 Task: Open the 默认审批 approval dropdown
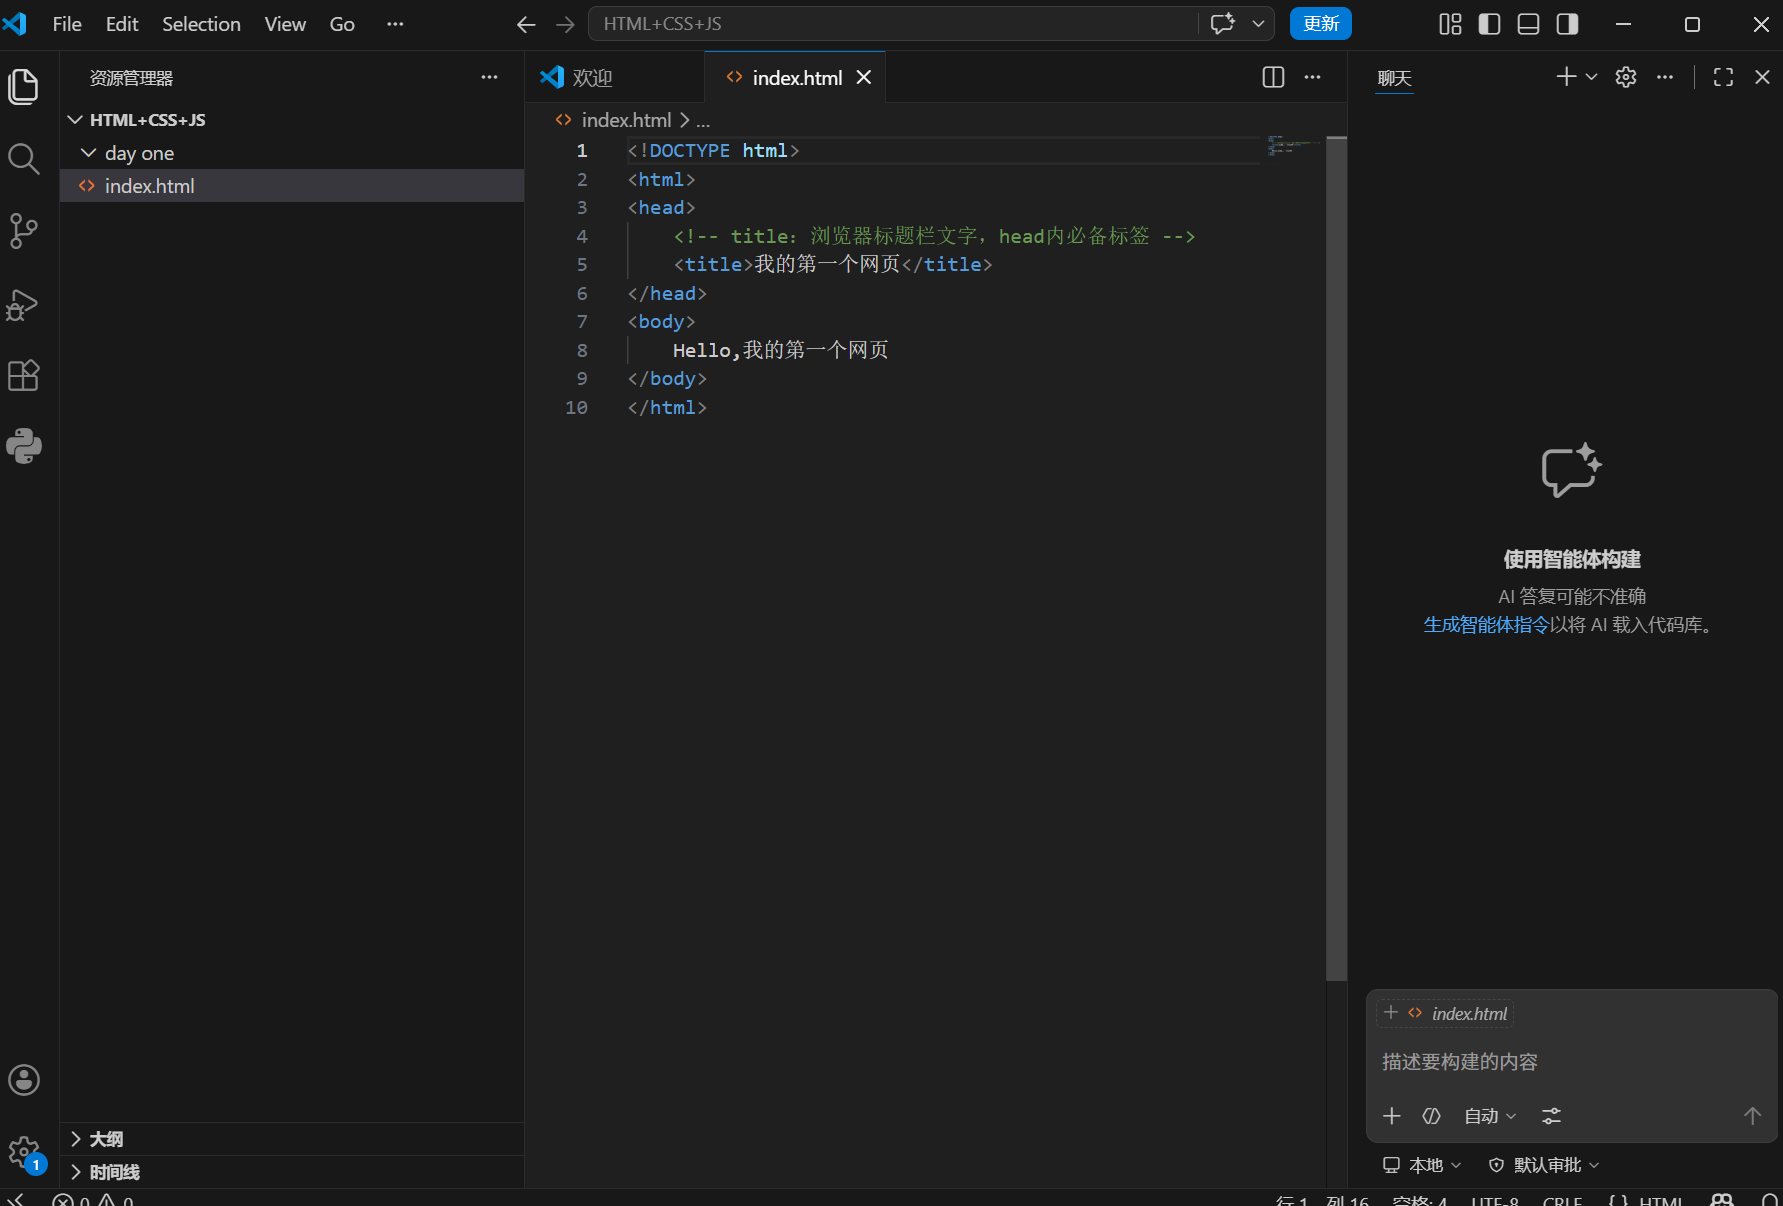click(x=1544, y=1165)
